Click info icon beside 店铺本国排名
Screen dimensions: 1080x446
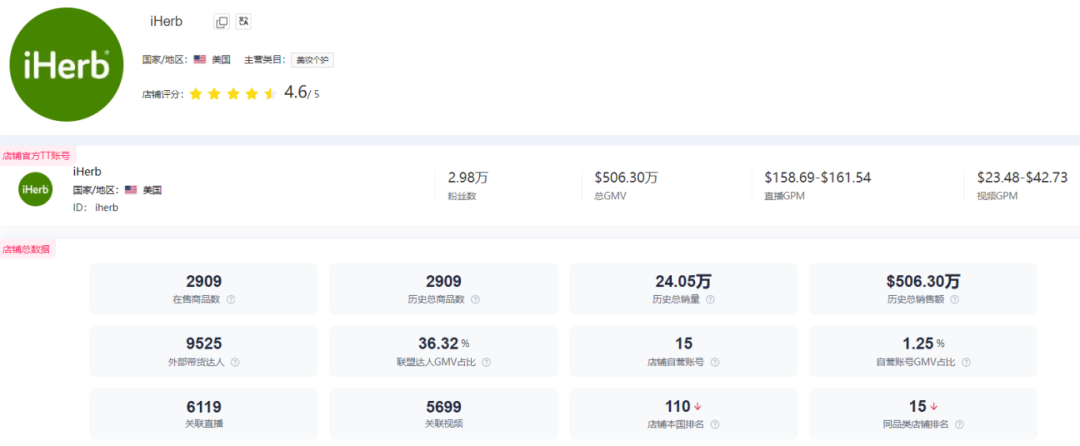pyautogui.click(x=715, y=425)
